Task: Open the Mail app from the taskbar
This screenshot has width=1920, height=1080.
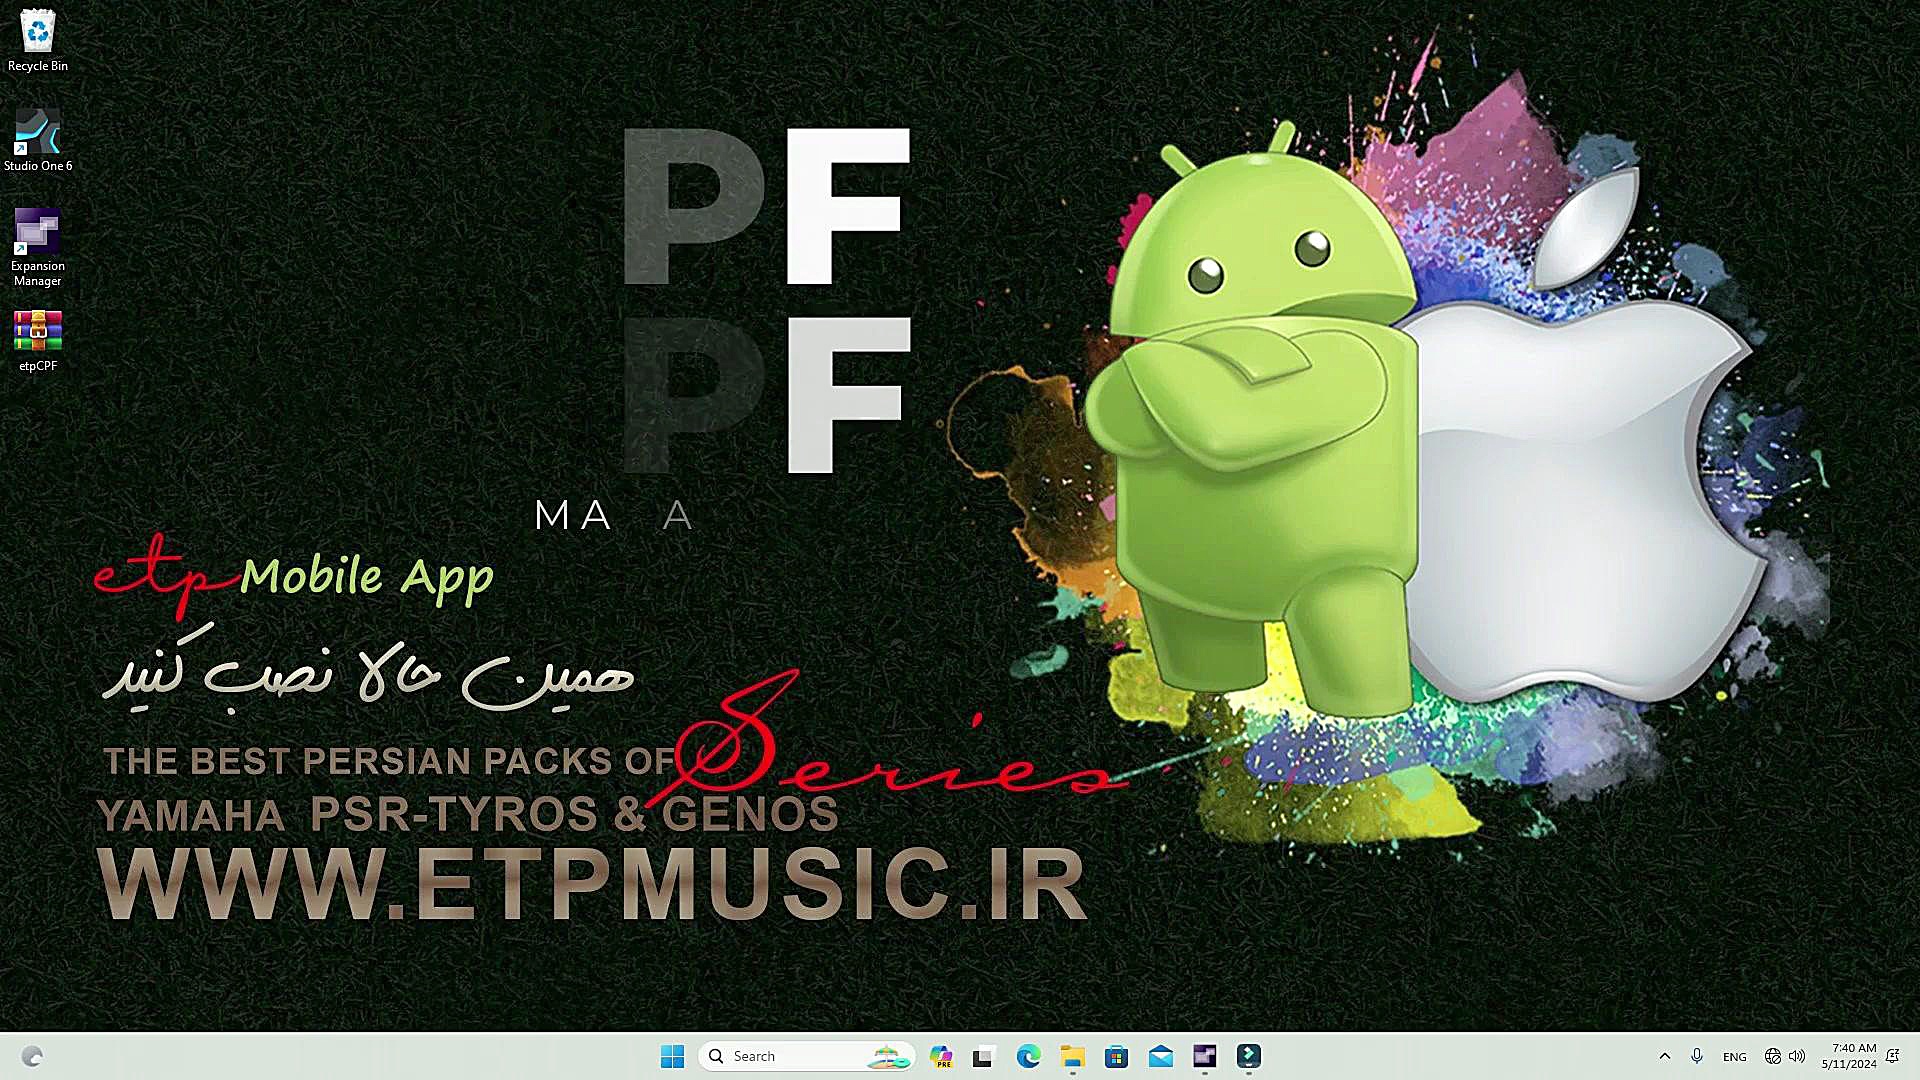Action: click(x=1160, y=1056)
